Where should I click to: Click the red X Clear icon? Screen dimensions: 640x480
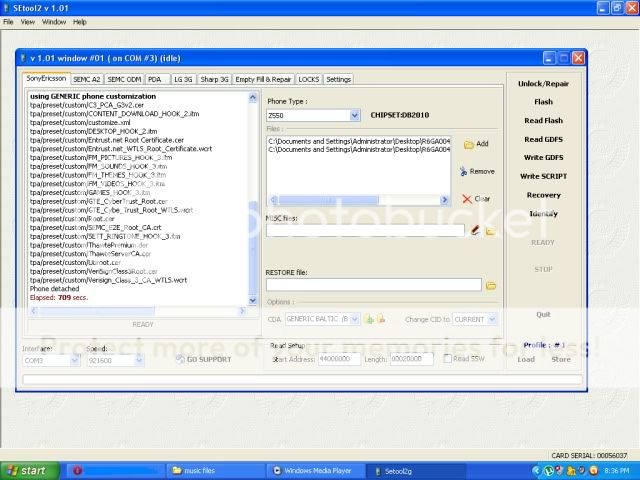pyautogui.click(x=467, y=199)
